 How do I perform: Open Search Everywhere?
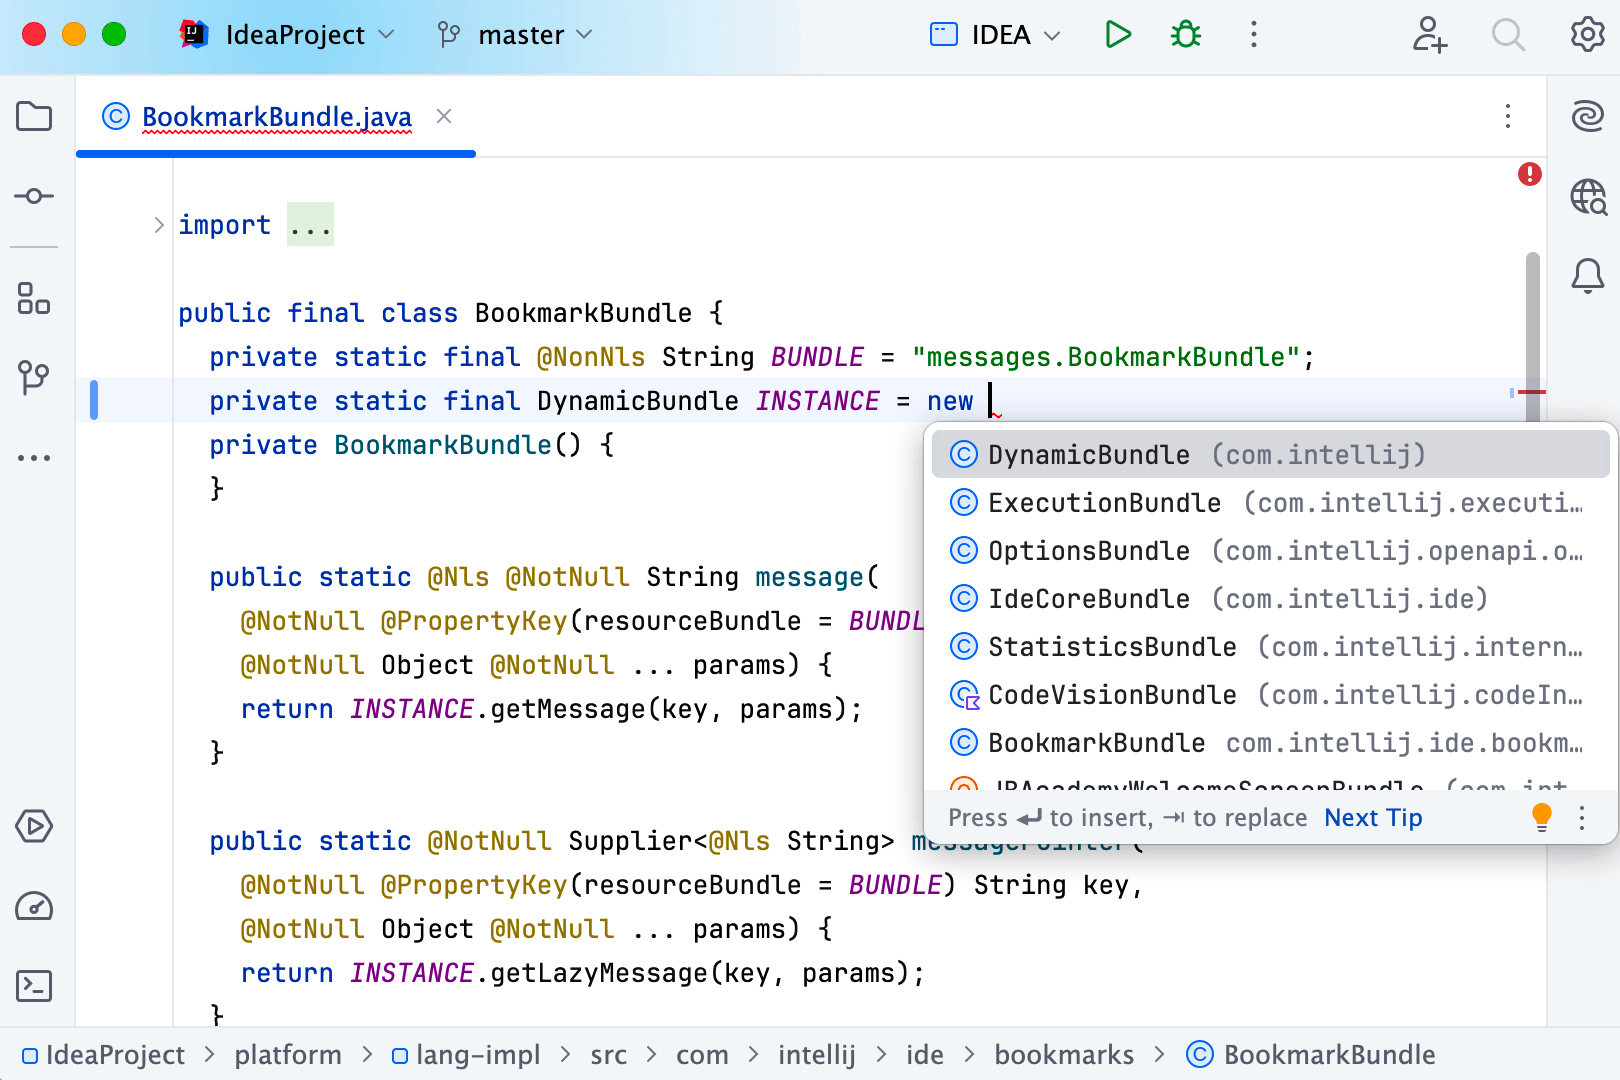coord(1508,35)
